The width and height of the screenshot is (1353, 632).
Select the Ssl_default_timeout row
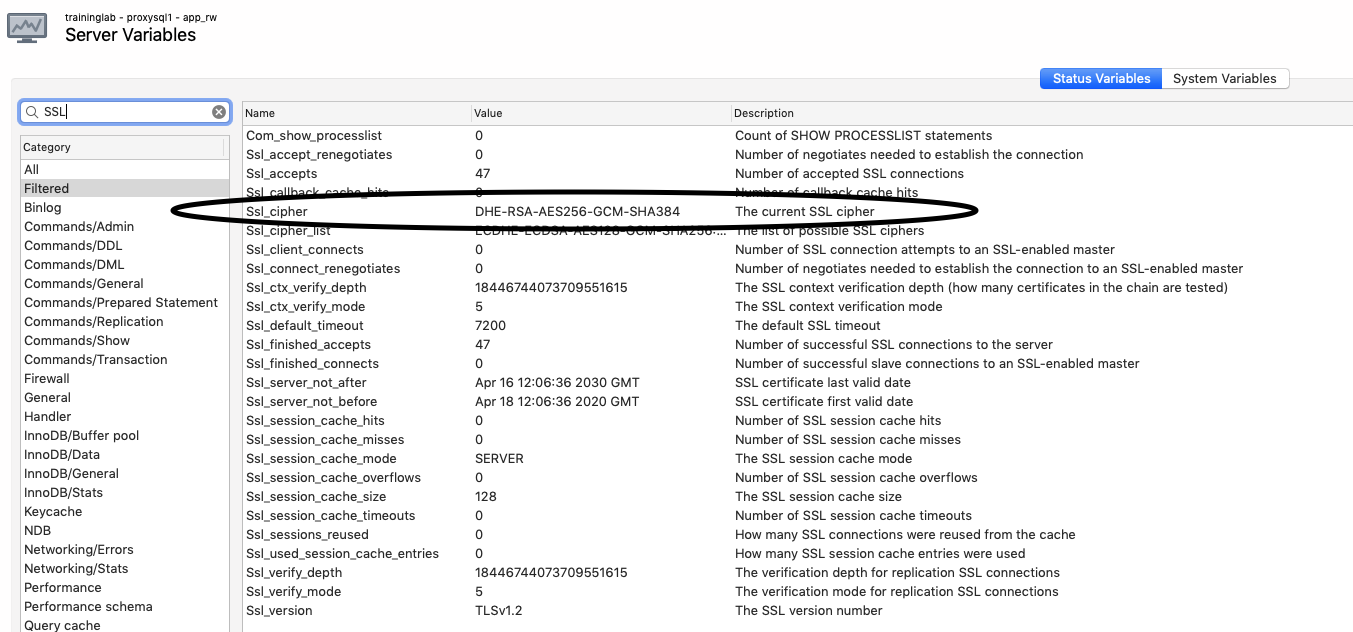(x=400, y=325)
